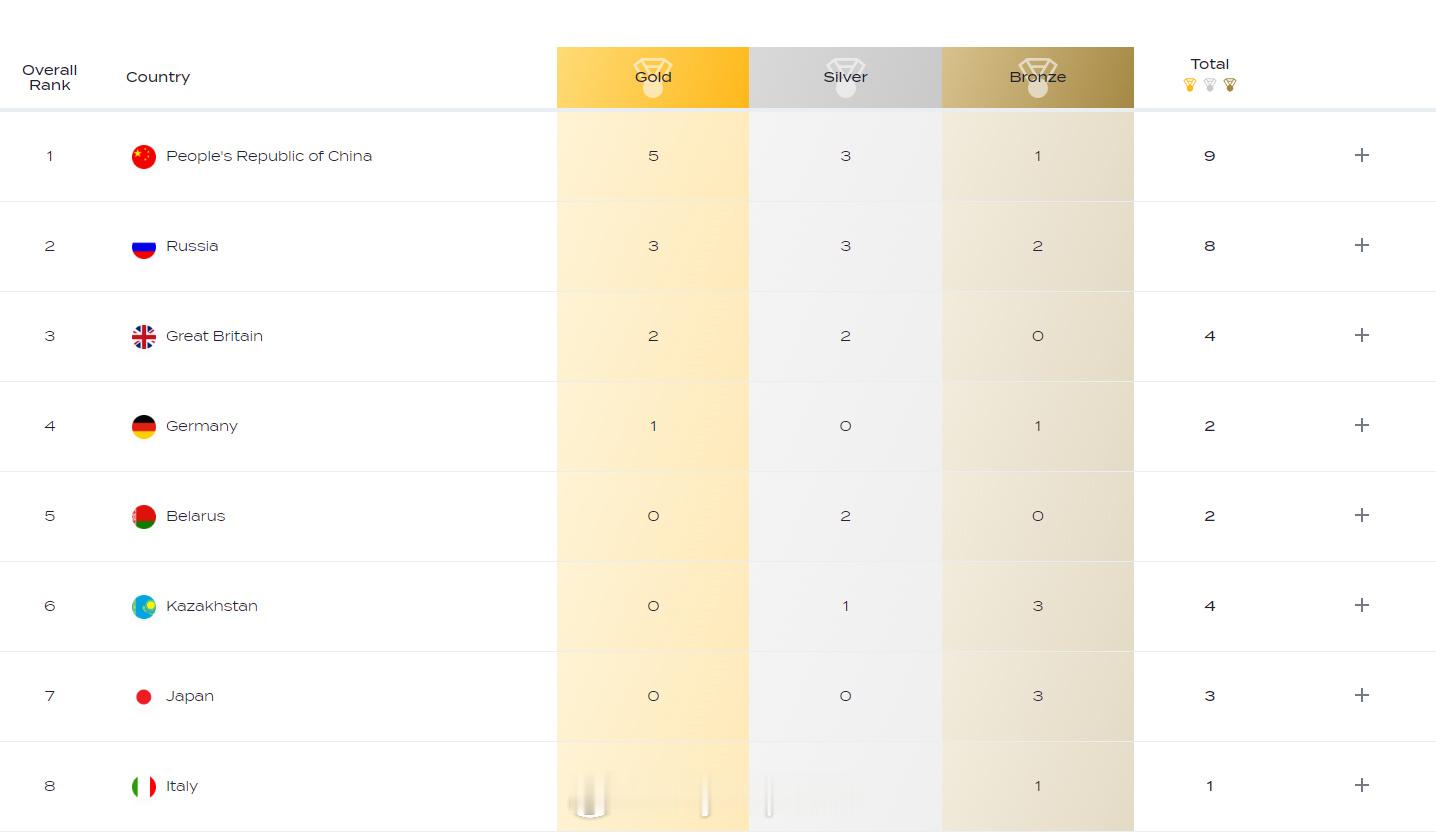The height and width of the screenshot is (833, 1436).
Task: Expand the Russia row with plus sign
Action: point(1361,245)
